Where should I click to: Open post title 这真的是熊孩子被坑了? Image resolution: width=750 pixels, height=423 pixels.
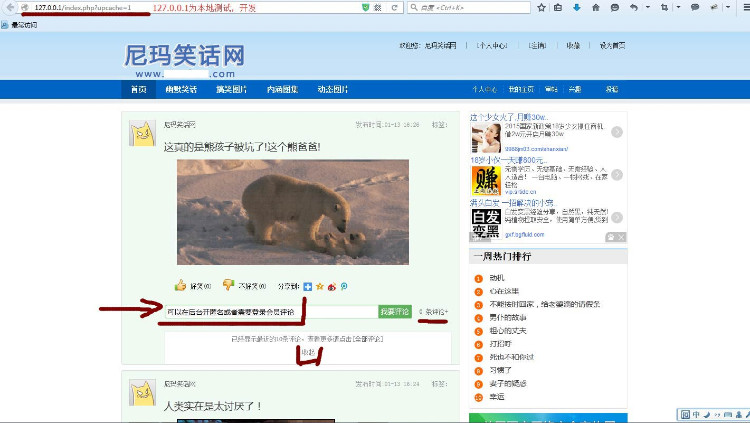(242, 147)
